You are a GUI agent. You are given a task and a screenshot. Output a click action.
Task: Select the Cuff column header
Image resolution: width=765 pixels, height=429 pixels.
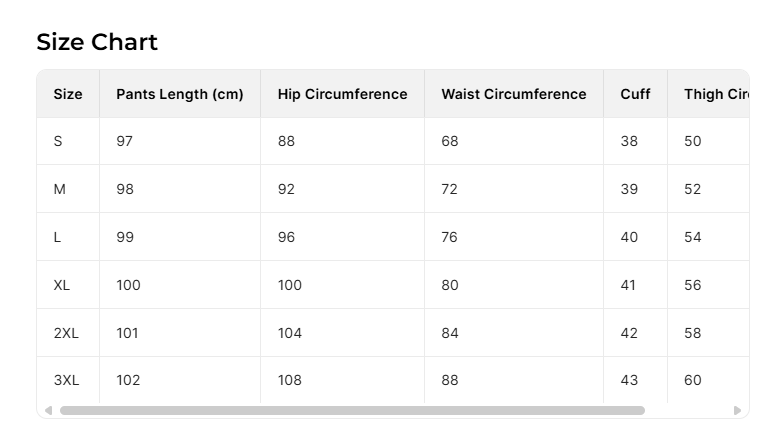click(635, 94)
